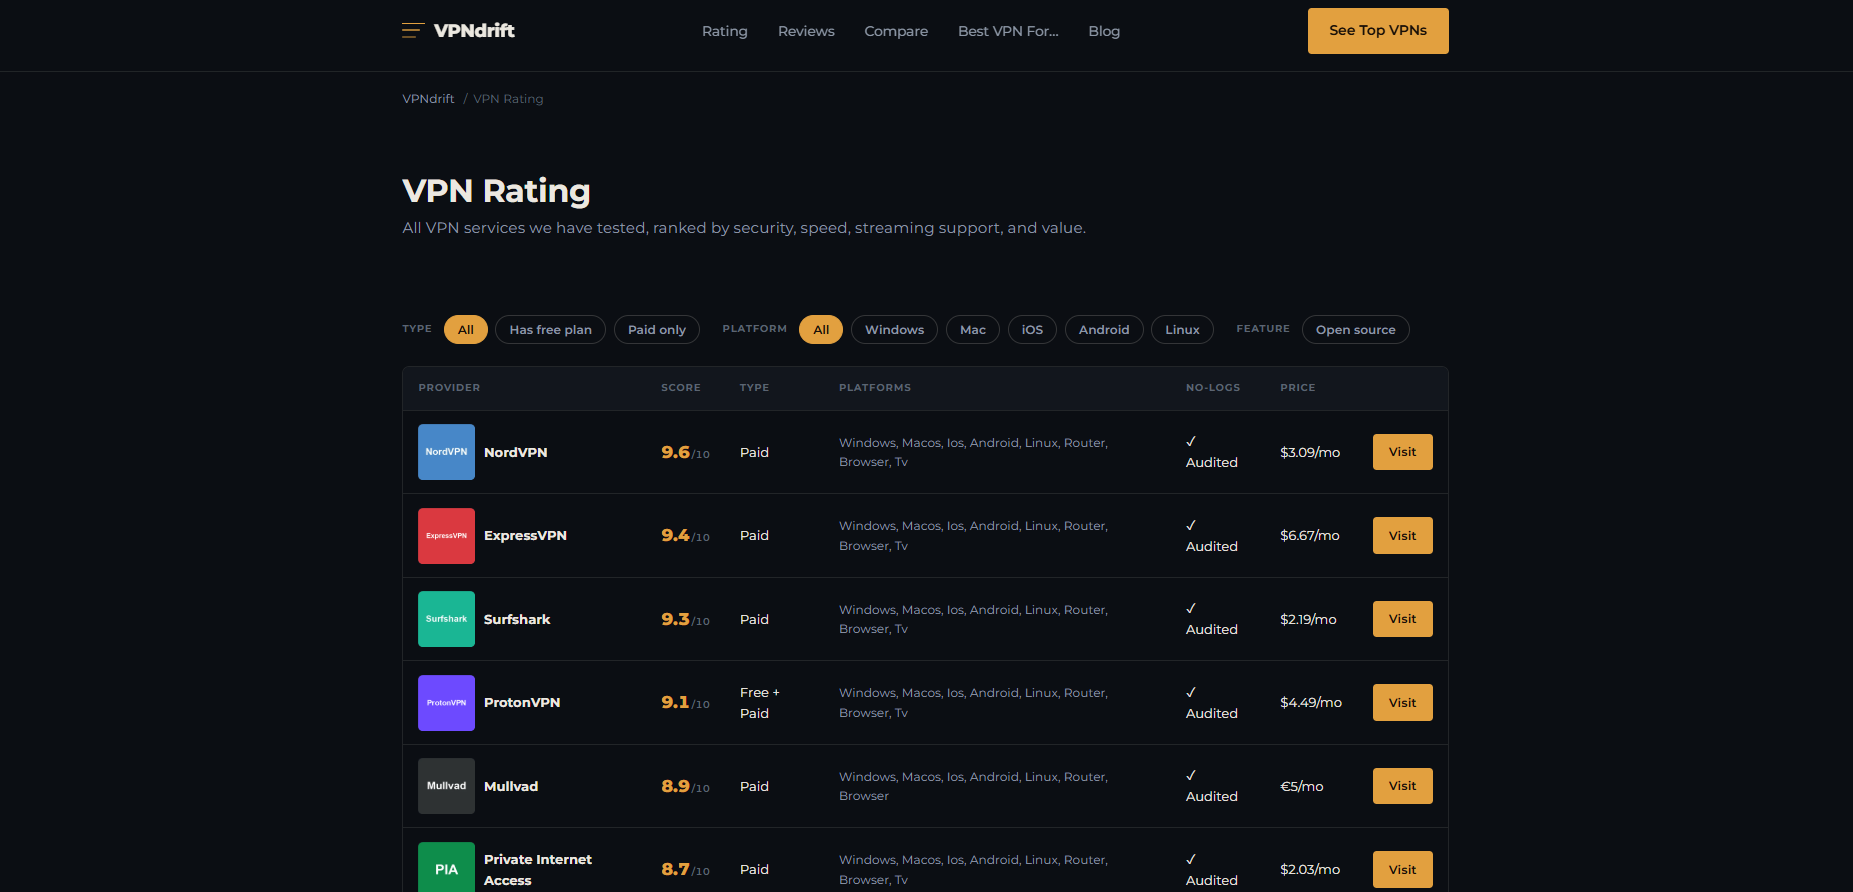Visit NordVPN via its Visit button
1853x892 pixels.
(1402, 452)
